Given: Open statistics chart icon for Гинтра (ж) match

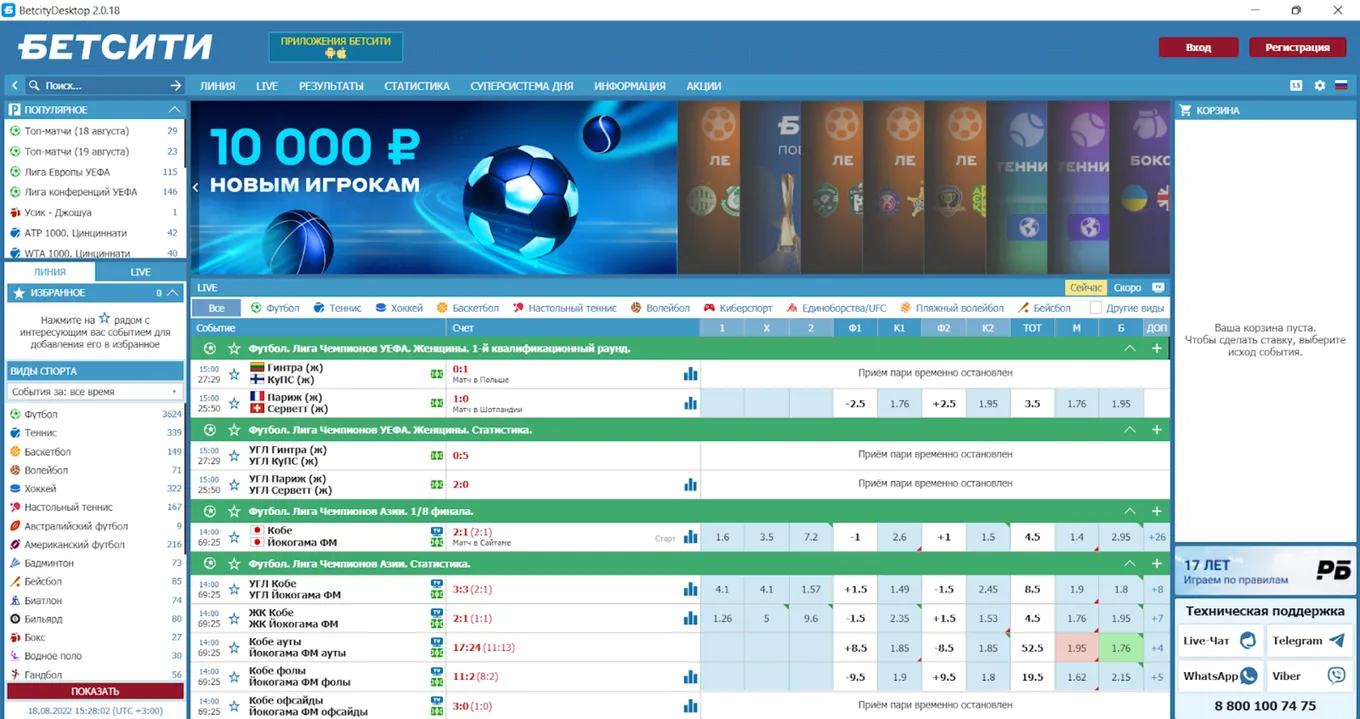Looking at the screenshot, I should [690, 374].
